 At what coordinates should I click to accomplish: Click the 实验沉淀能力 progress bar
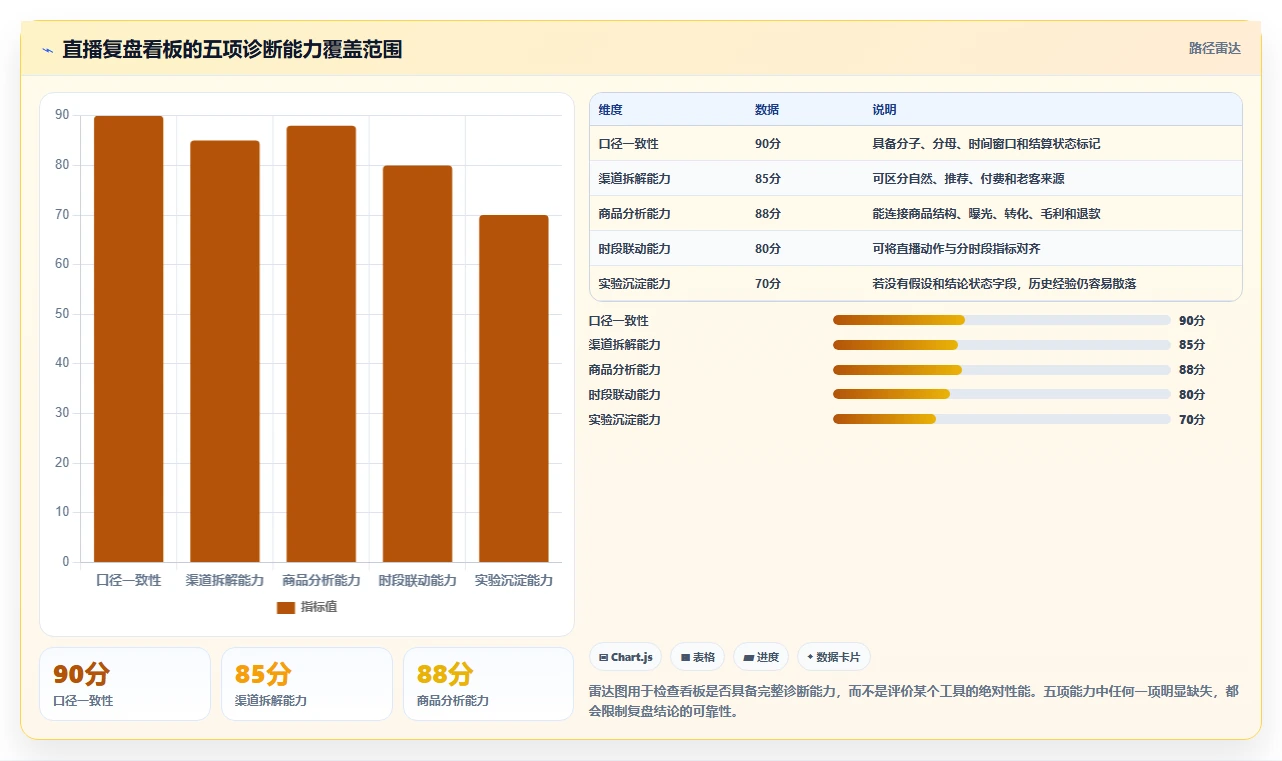point(1001,419)
